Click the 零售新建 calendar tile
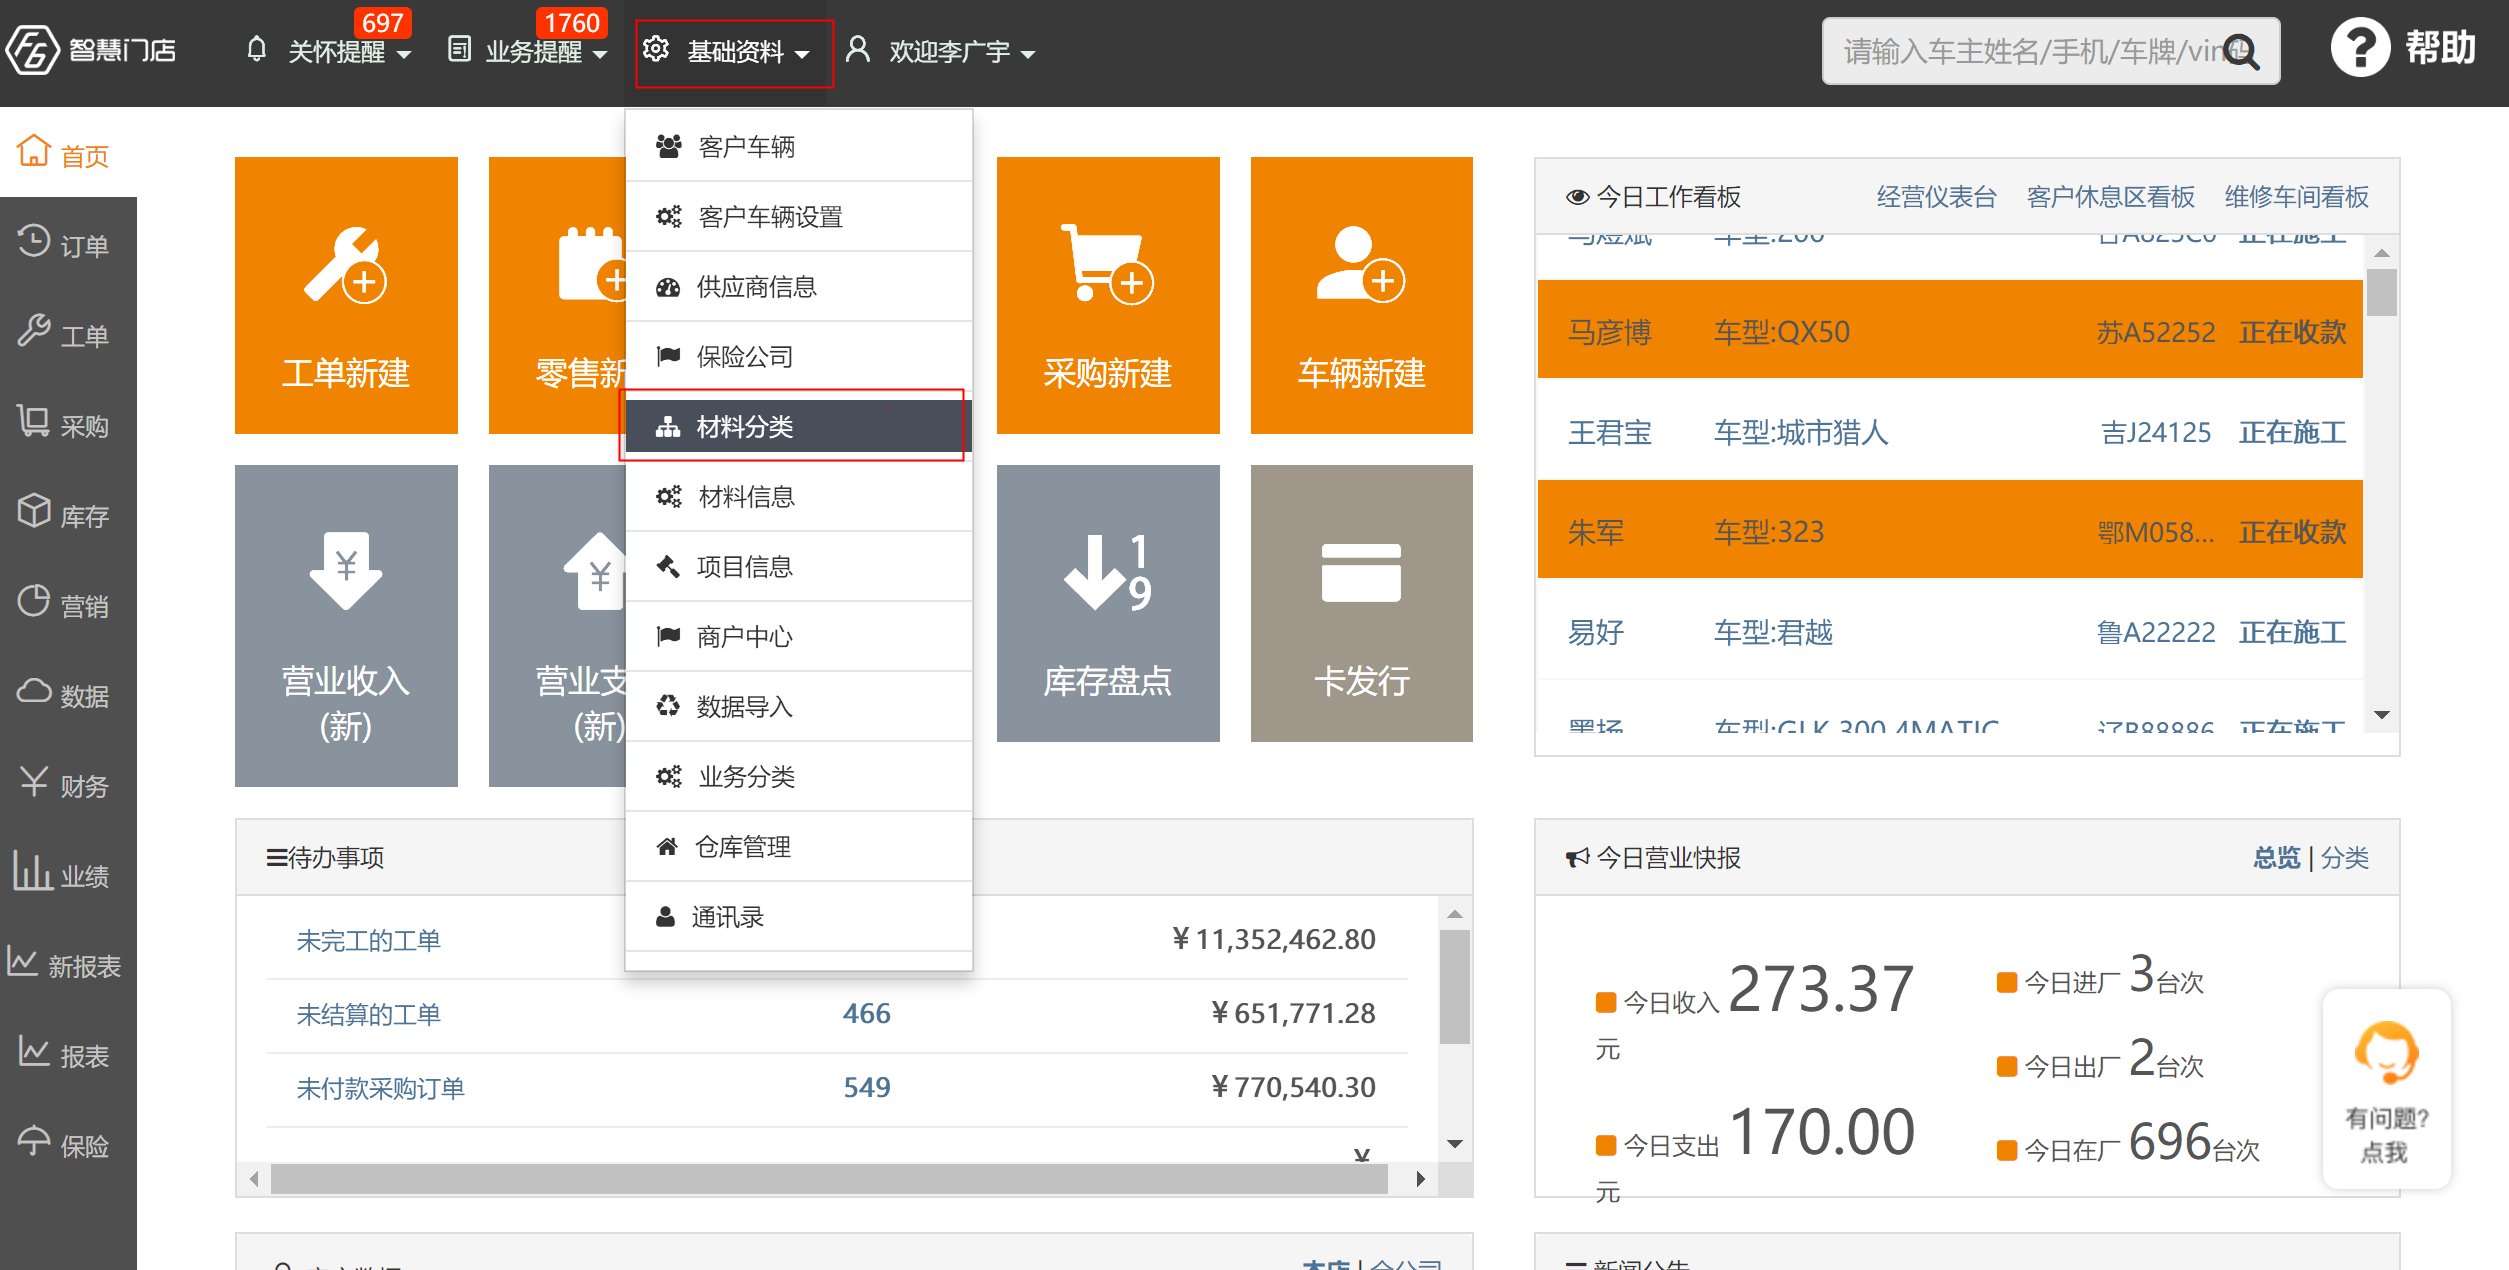 (556, 295)
